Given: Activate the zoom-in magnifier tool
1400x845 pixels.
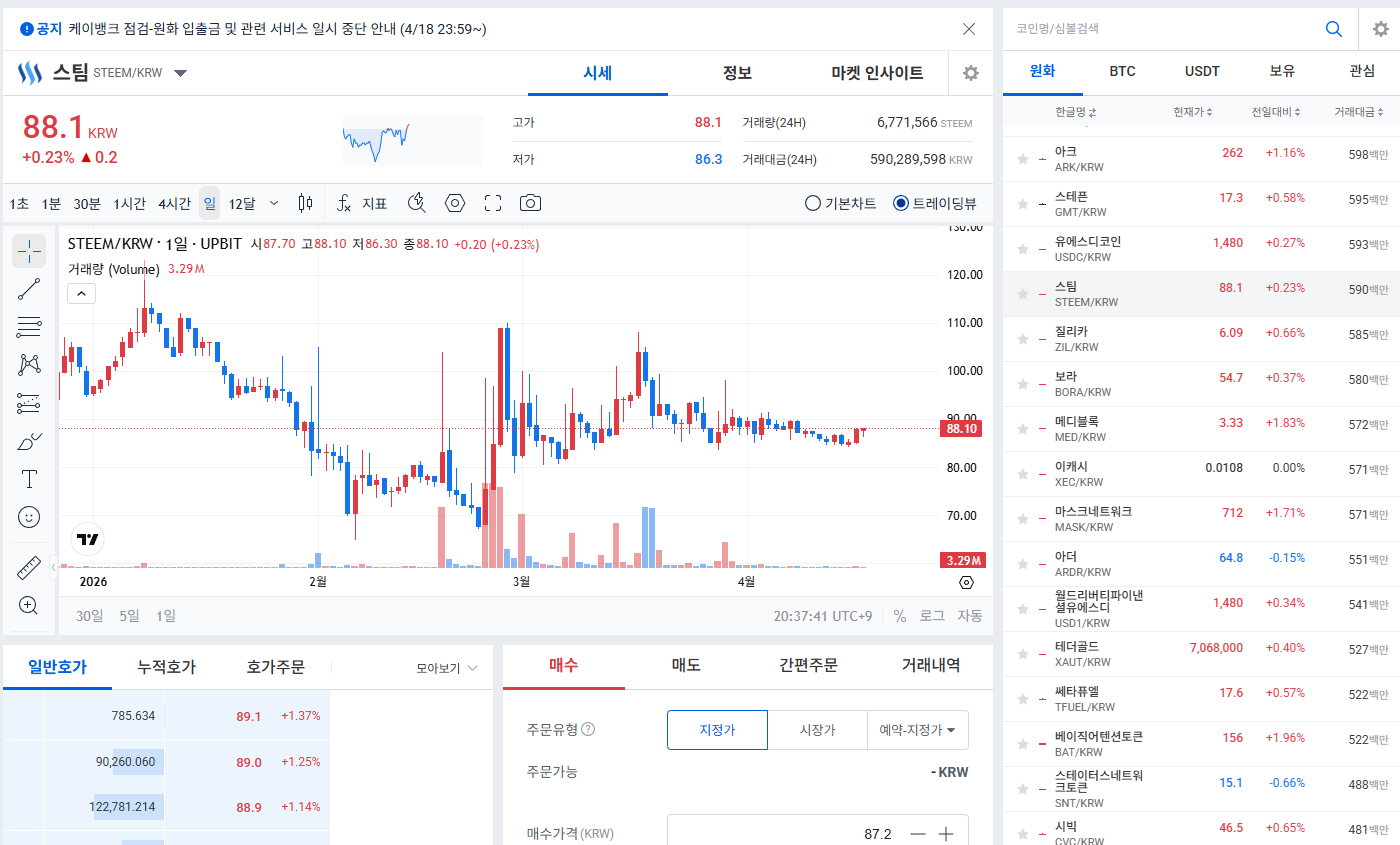Looking at the screenshot, I should click(x=29, y=606).
